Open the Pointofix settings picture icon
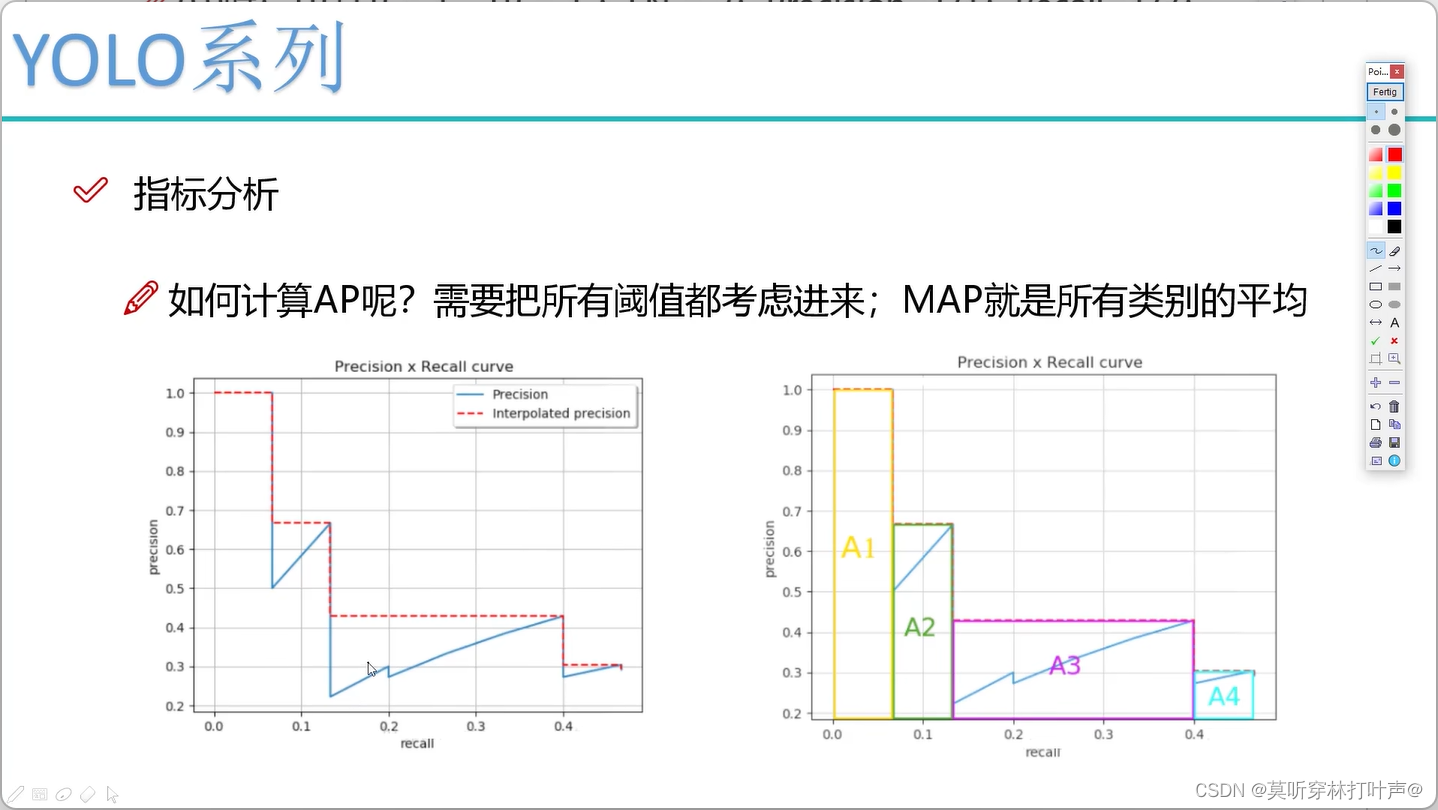Screen dimensions: 1438x810 (1376, 460)
